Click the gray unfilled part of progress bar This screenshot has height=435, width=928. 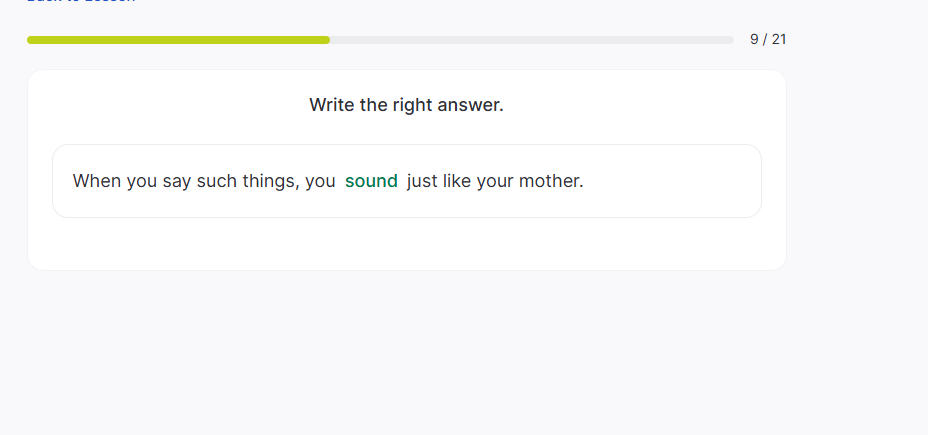click(x=531, y=40)
